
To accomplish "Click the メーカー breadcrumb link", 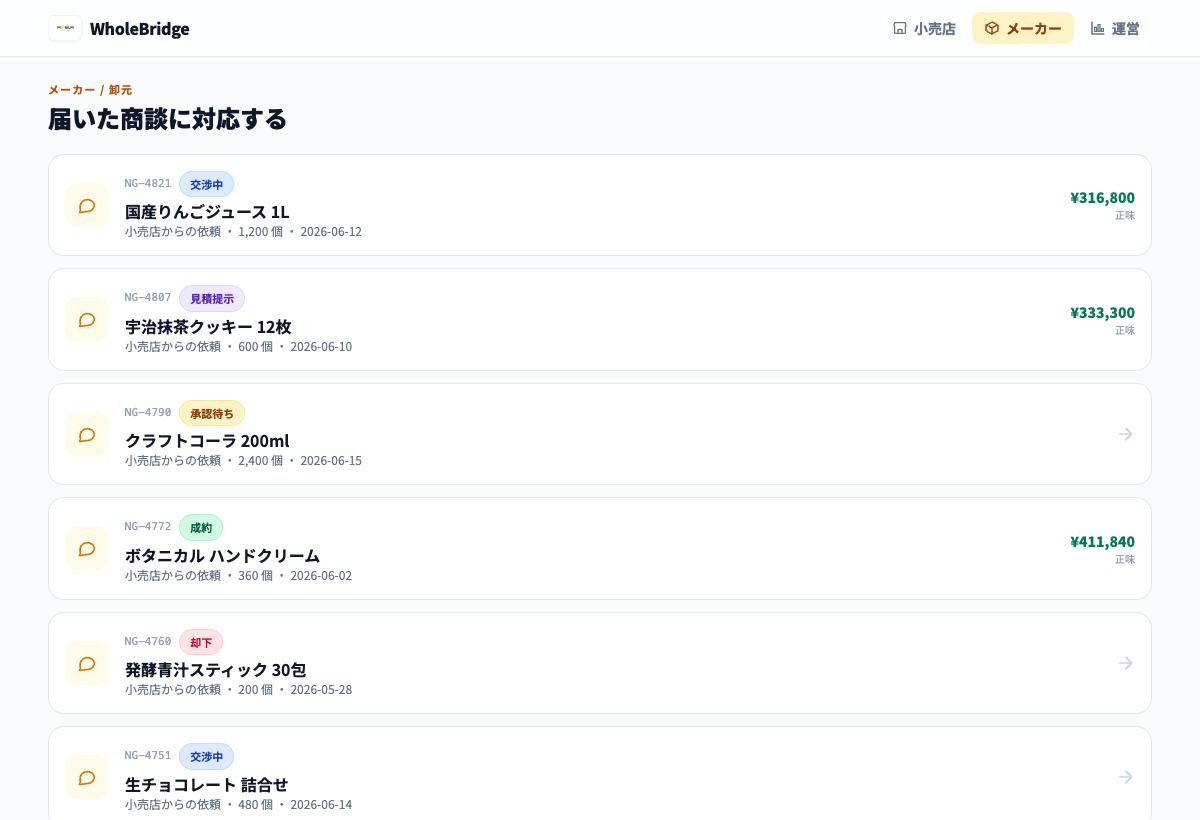I will 72,90.
